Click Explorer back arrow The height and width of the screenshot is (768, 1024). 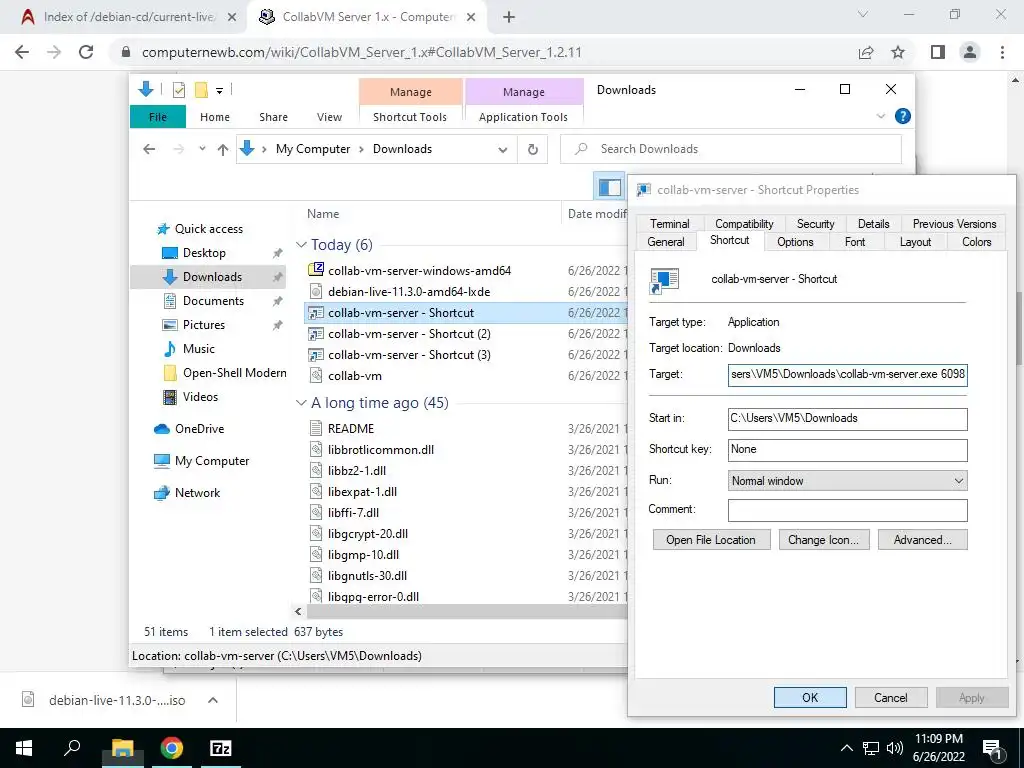point(149,150)
